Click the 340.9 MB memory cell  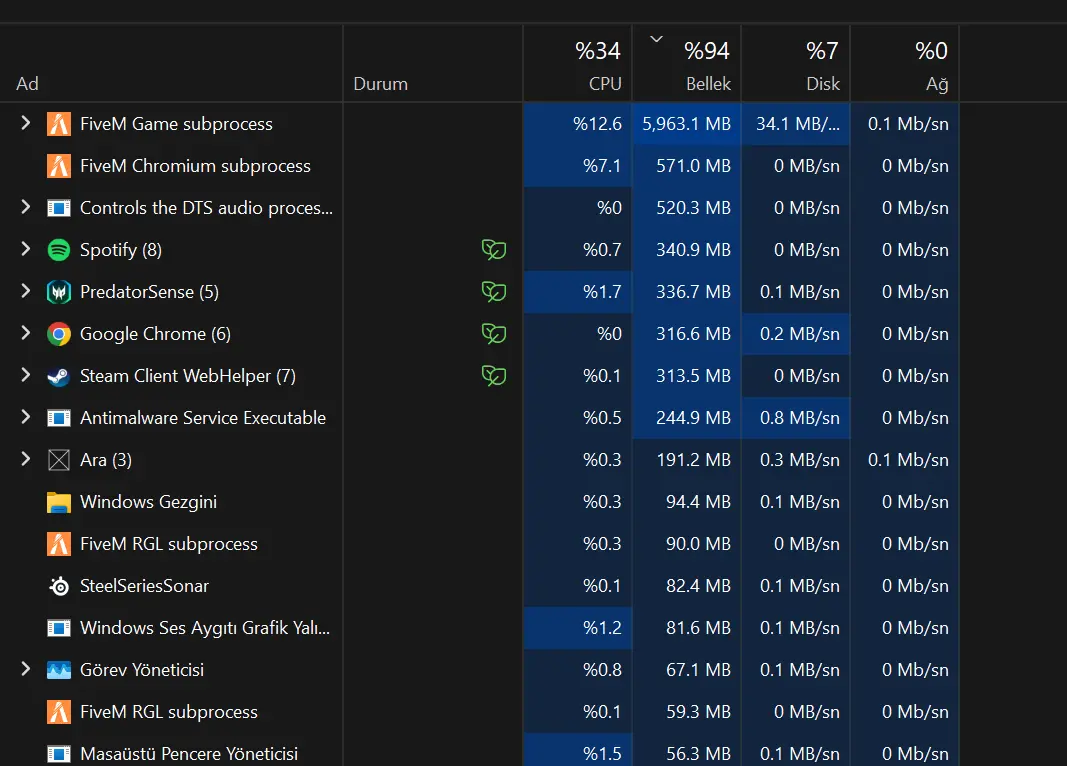687,250
